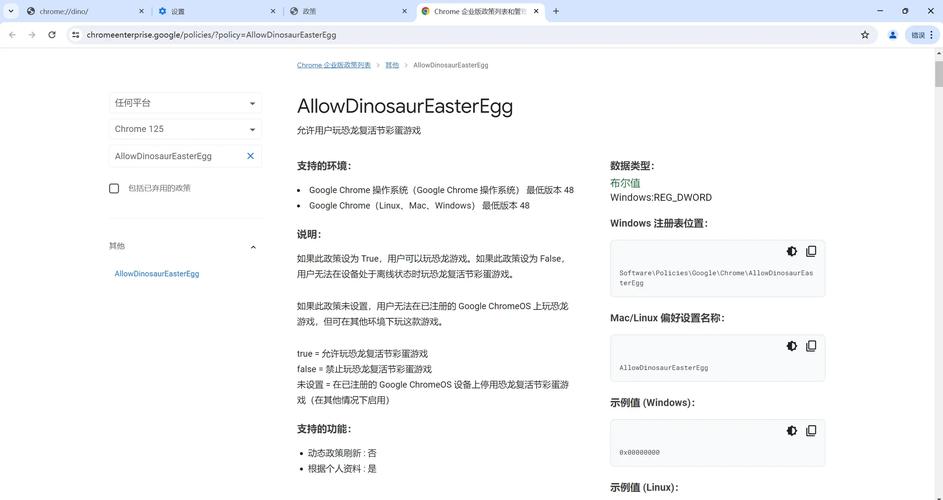Go back to the previous page
Screen dimensions: 943x500
pos(12,35)
